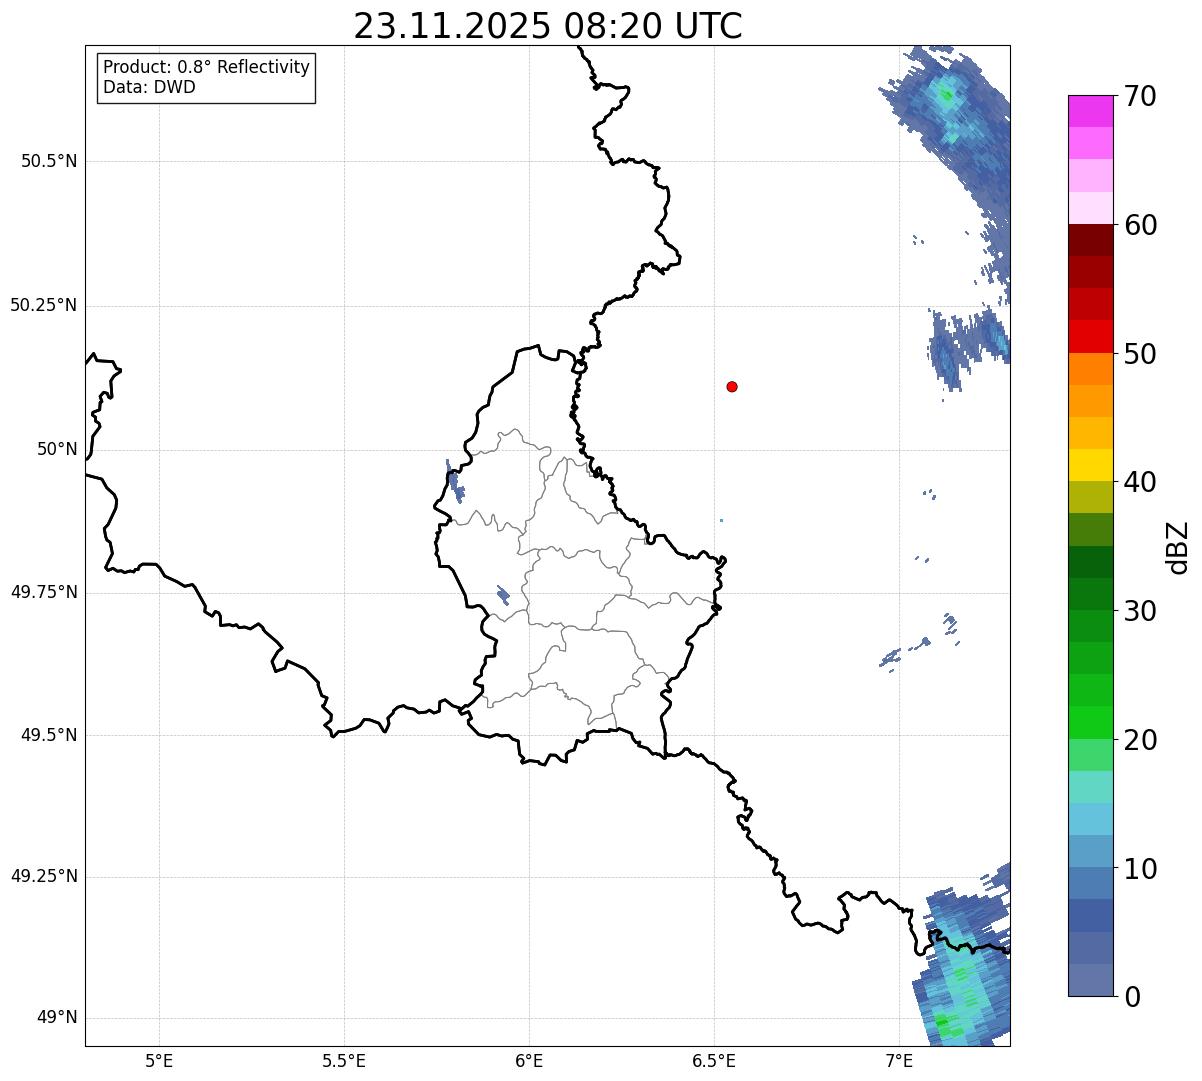Click the 6.5°E longitude label
Image resolution: width=1202 pixels, height=1081 pixels.
[714, 1060]
